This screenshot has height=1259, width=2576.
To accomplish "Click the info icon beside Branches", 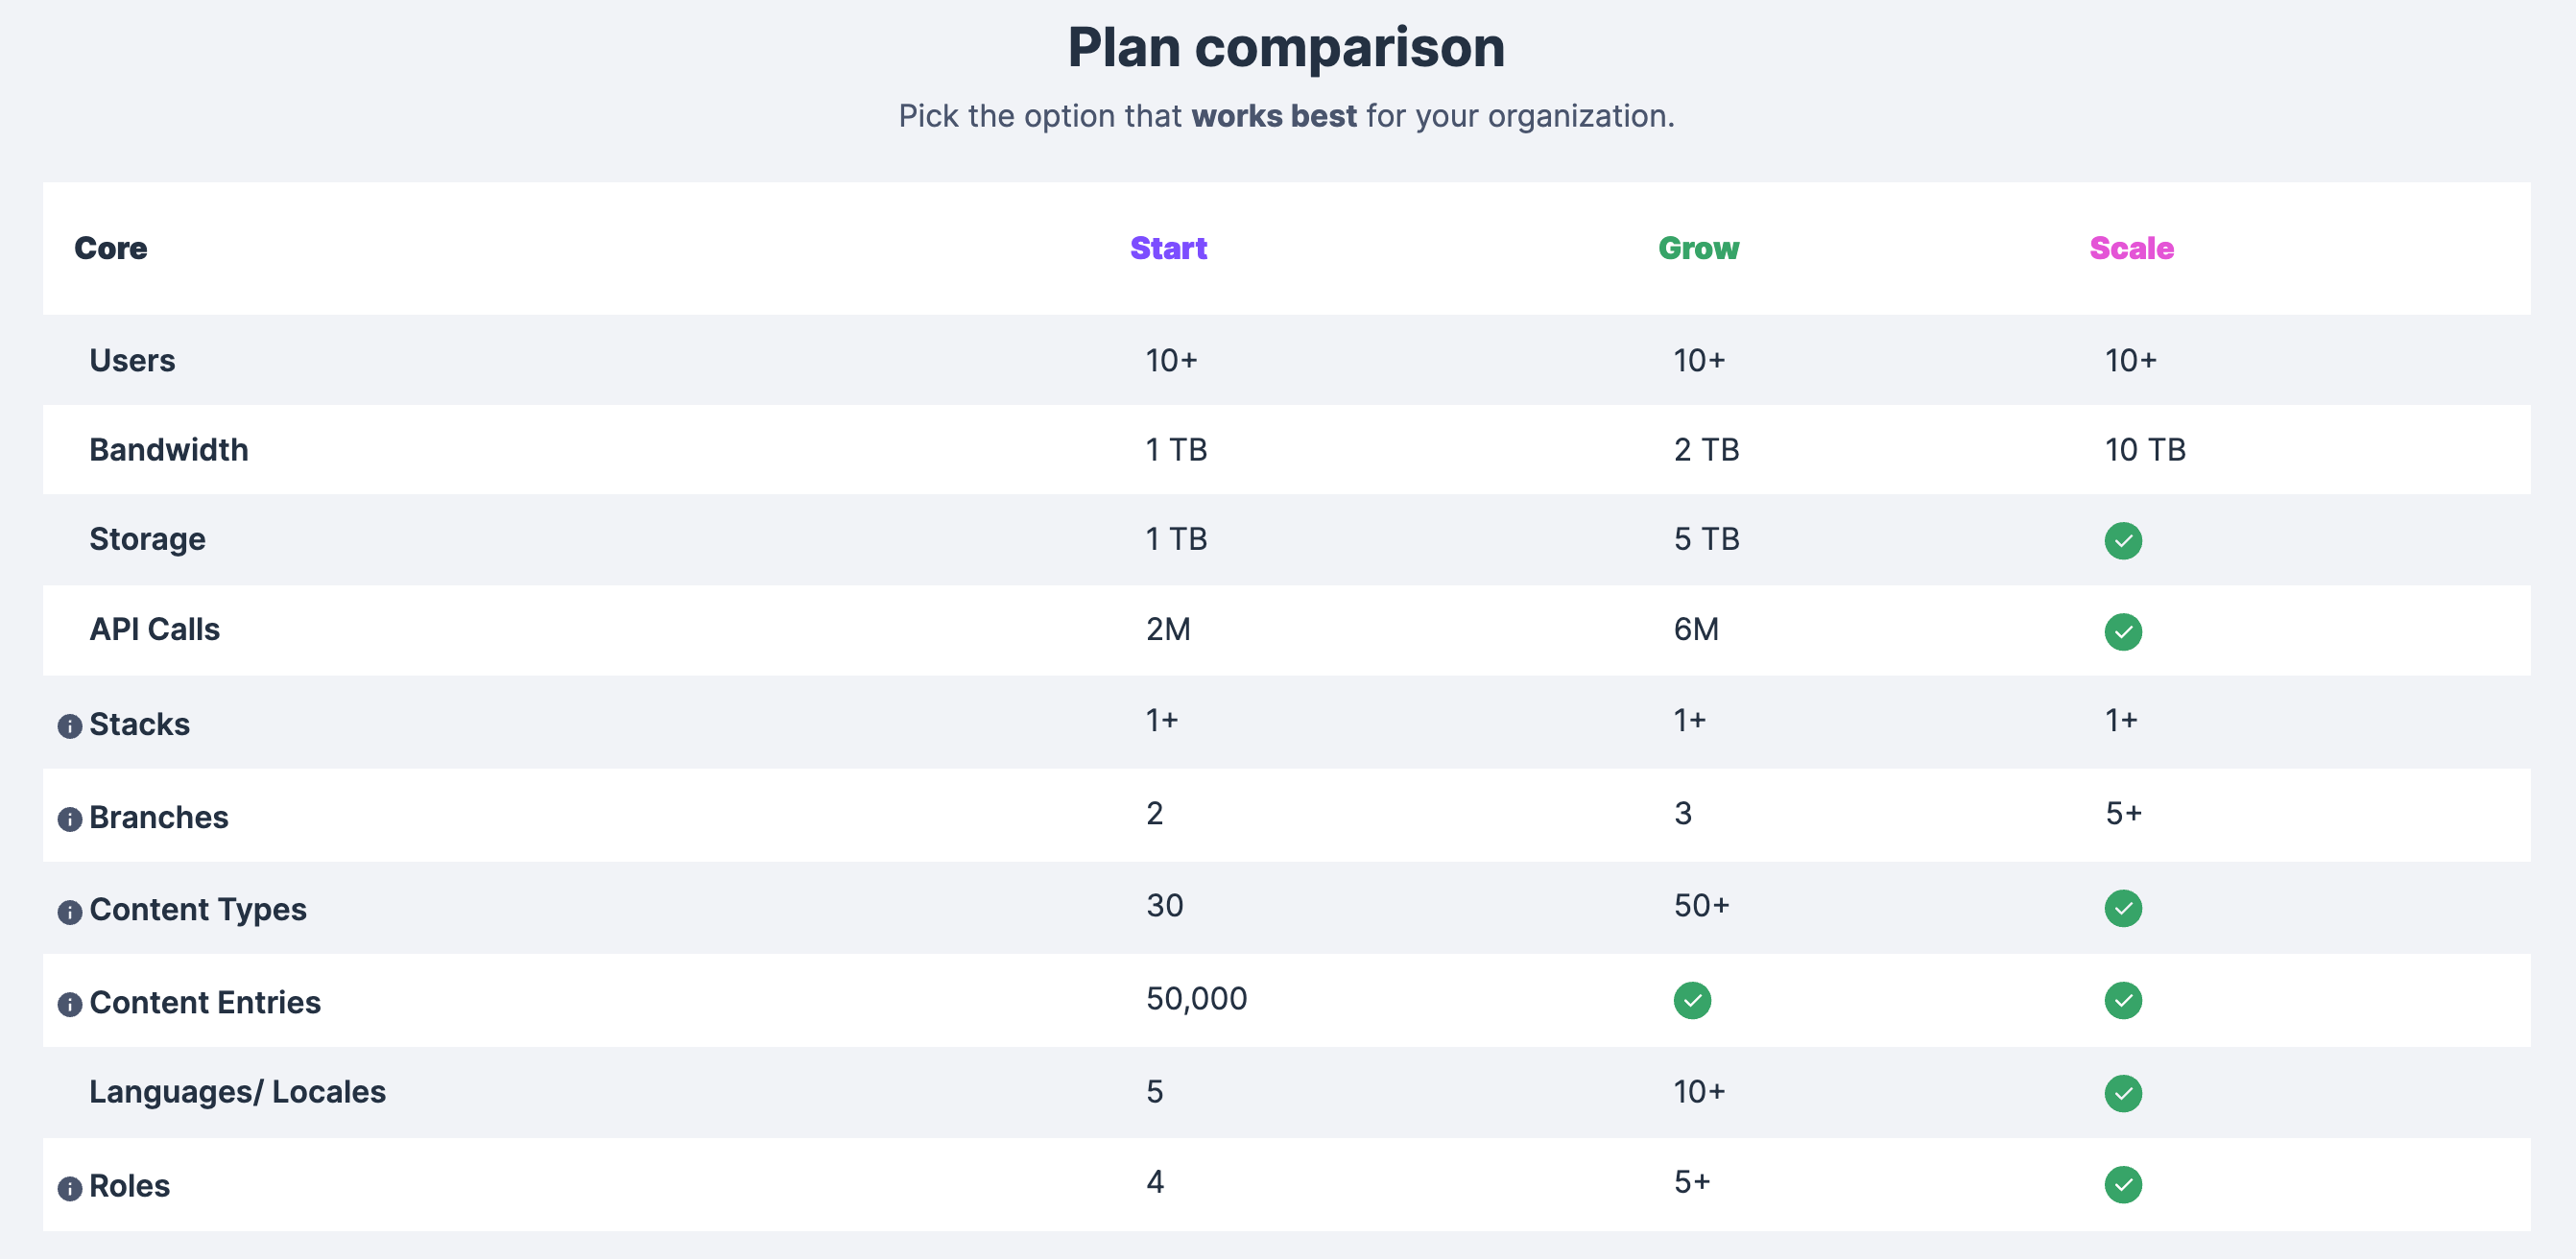I will point(69,819).
